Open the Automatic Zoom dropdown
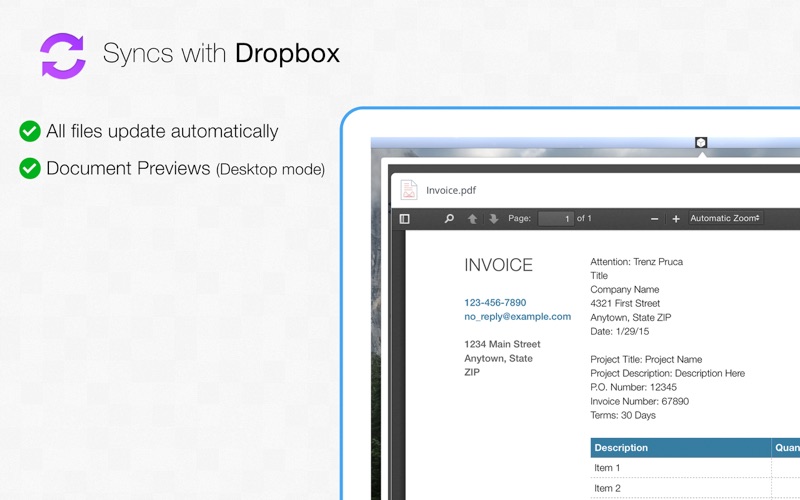This screenshot has height=500, width=800. click(725, 218)
